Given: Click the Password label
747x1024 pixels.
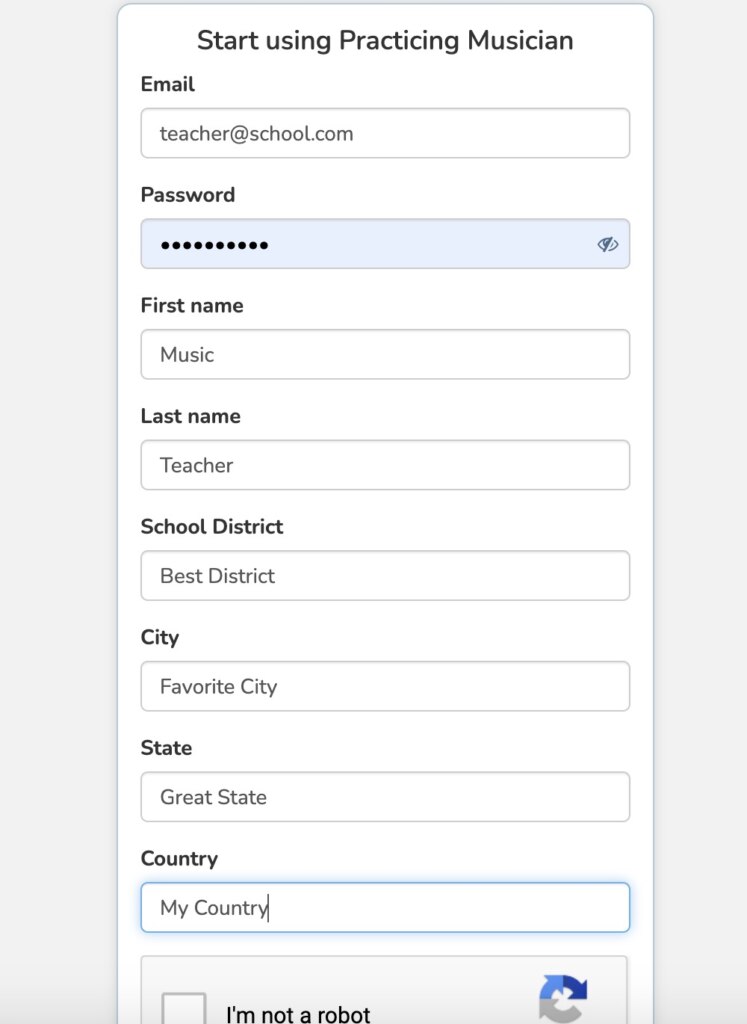Looking at the screenshot, I should click(188, 195).
